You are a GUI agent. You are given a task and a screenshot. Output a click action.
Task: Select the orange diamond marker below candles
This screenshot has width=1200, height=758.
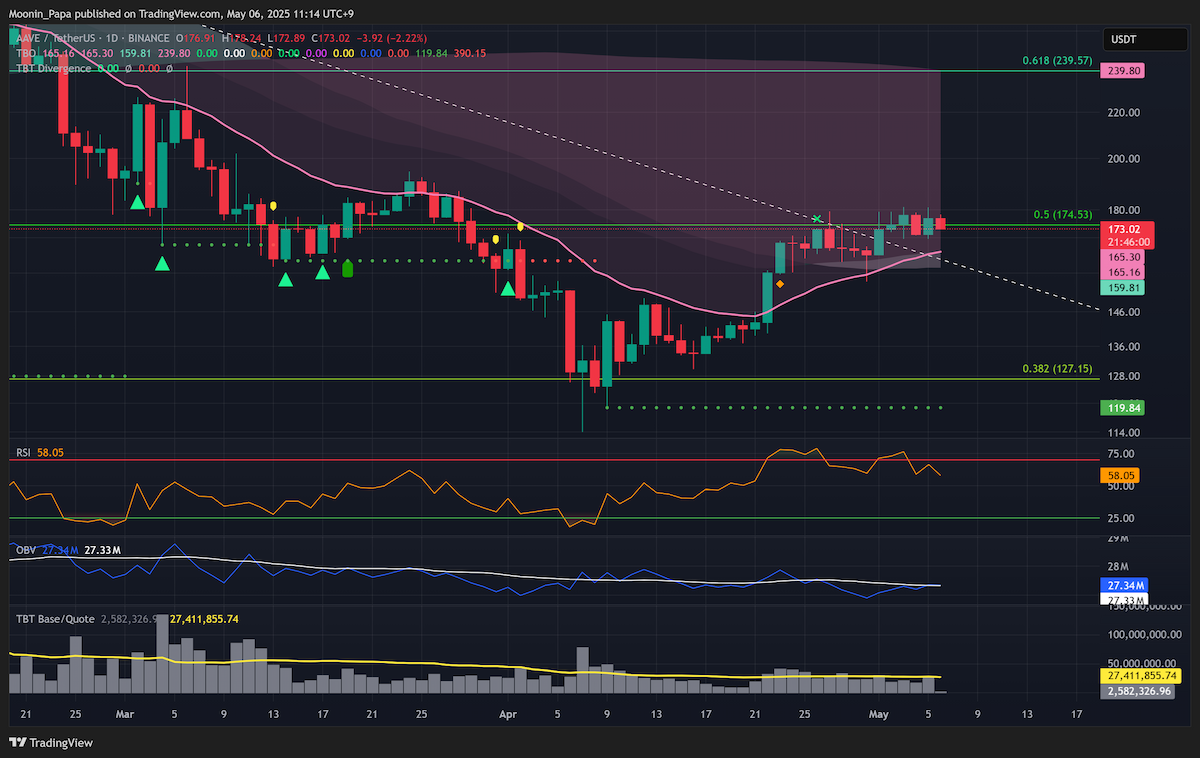point(780,284)
